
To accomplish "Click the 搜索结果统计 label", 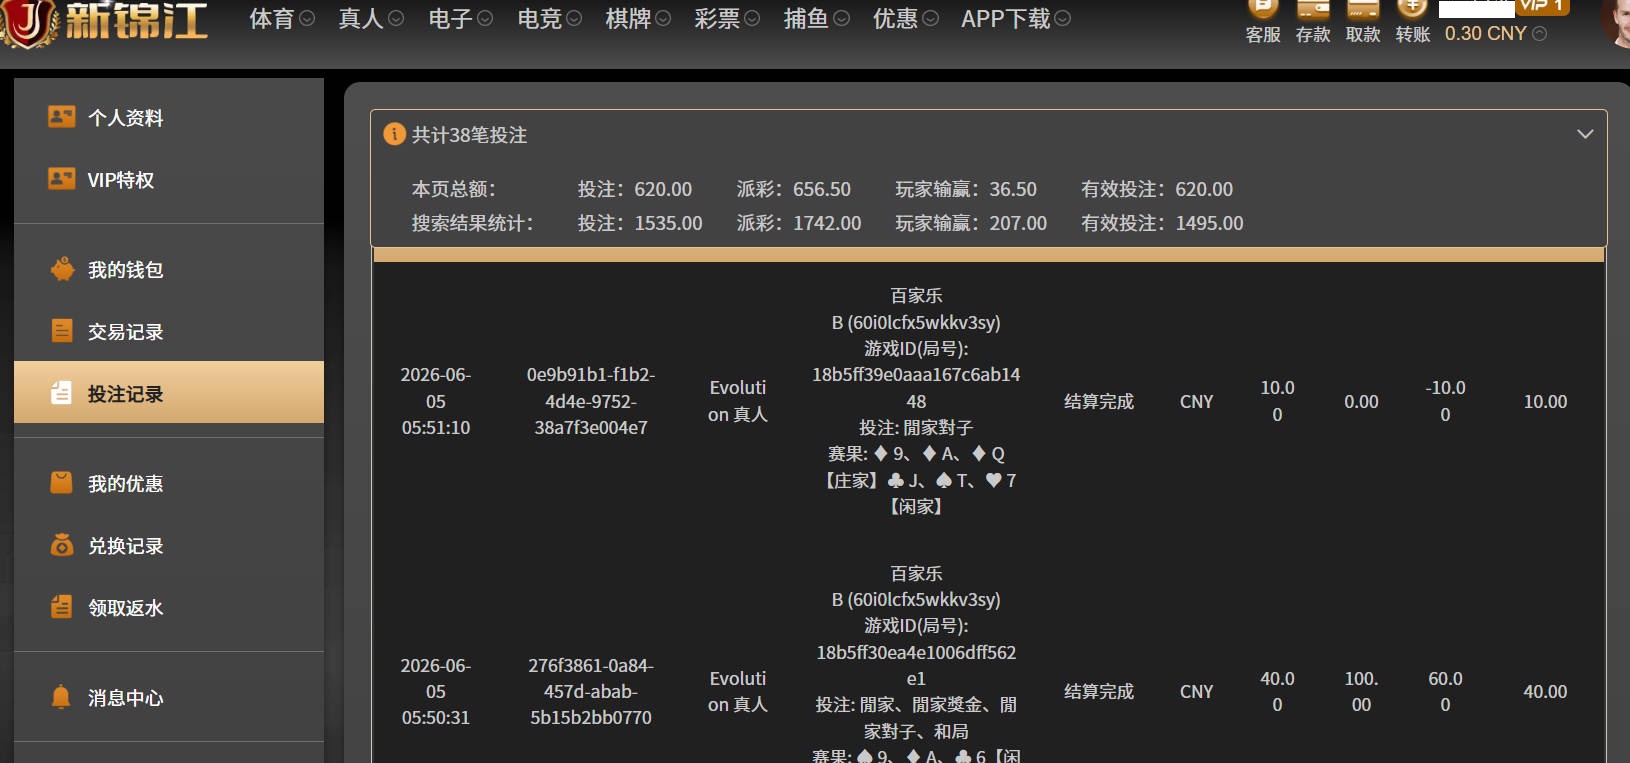I will pos(473,223).
